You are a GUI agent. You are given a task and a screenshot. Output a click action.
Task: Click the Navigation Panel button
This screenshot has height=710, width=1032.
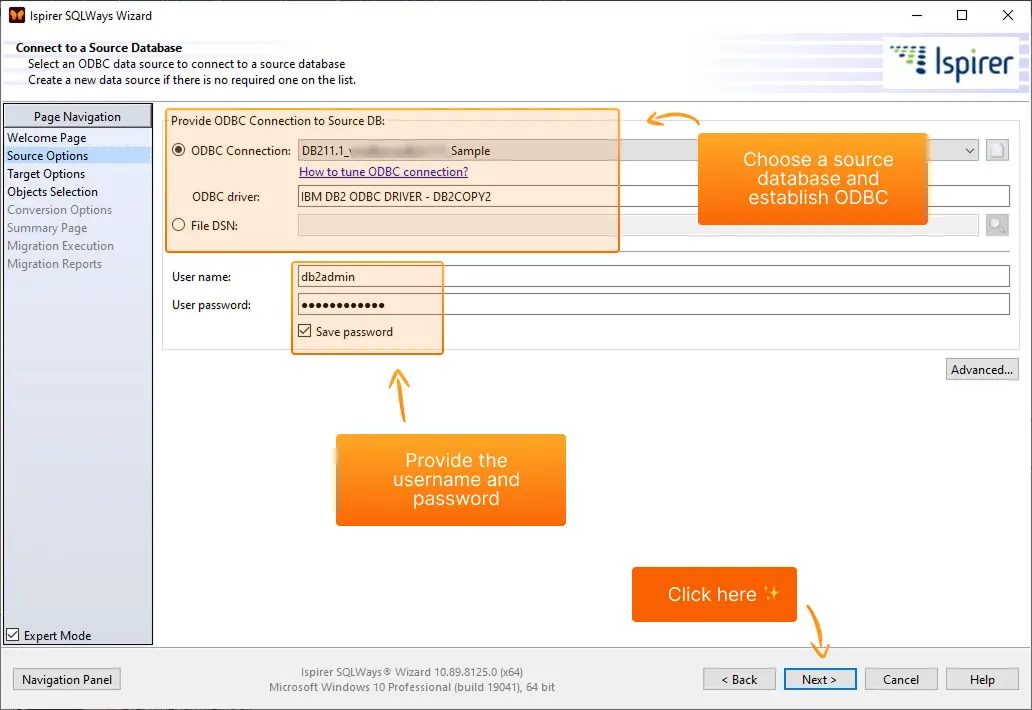pos(67,680)
